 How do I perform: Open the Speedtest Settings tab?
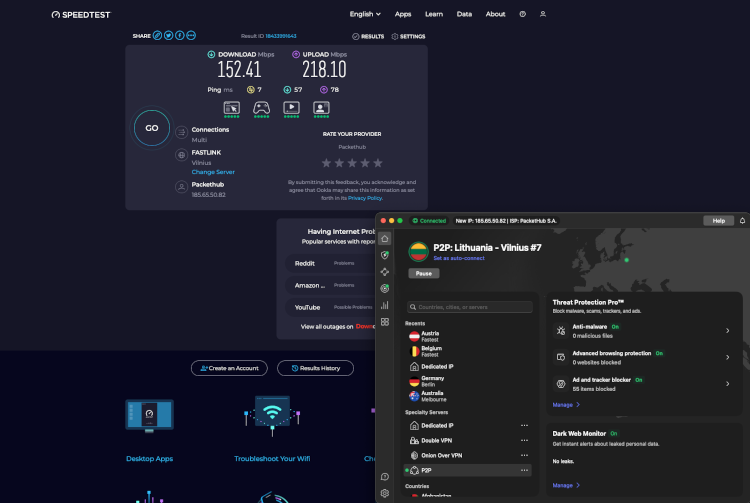408,36
